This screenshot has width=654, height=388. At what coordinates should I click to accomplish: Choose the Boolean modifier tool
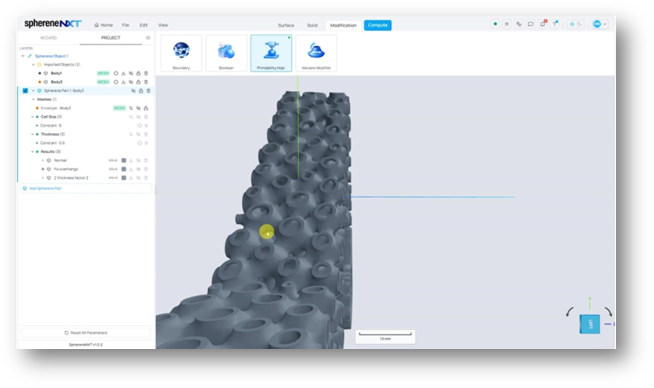coord(226,53)
